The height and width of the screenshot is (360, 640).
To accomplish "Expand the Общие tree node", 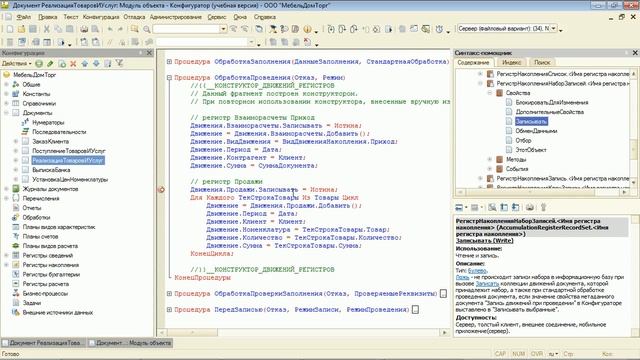I will (x=6, y=84).
